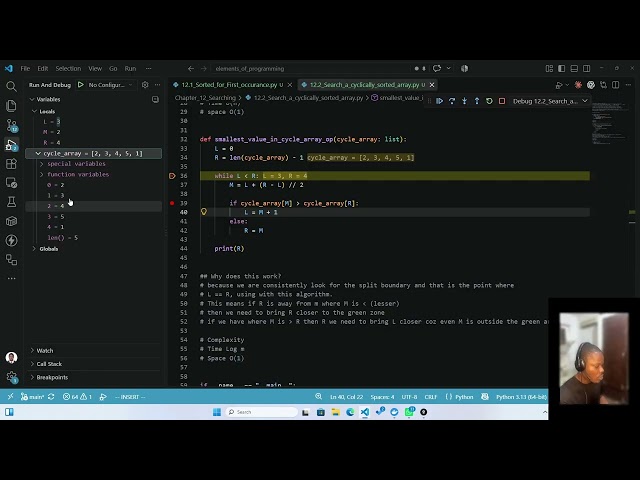Split the editor right
Viewport: 640px width, 480px height.
point(616,84)
